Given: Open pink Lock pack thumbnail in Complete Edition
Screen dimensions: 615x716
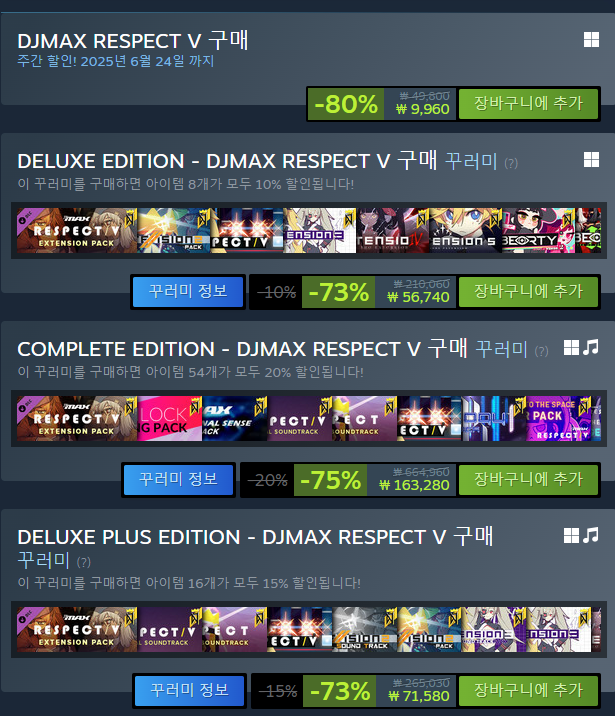Looking at the screenshot, I should (x=169, y=418).
